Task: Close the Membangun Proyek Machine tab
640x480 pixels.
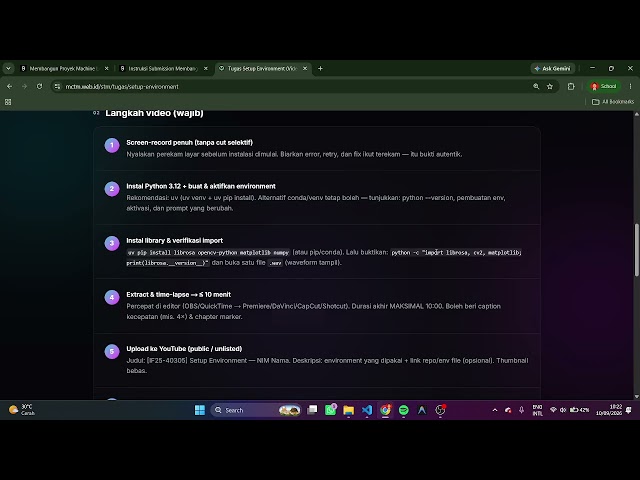Action: (107, 69)
